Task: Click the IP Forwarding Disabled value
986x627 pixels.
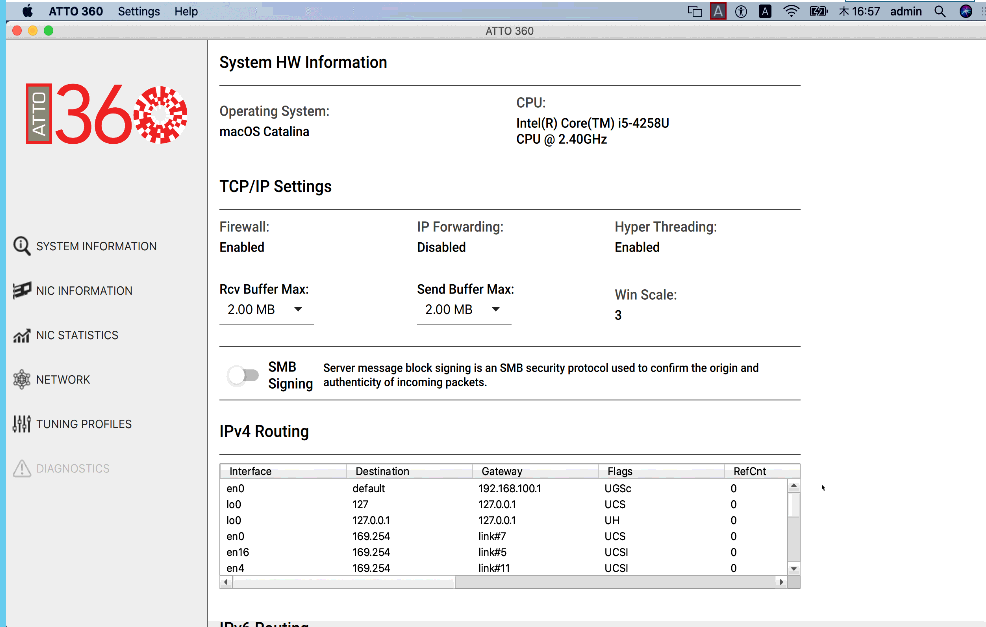Action: tap(441, 247)
